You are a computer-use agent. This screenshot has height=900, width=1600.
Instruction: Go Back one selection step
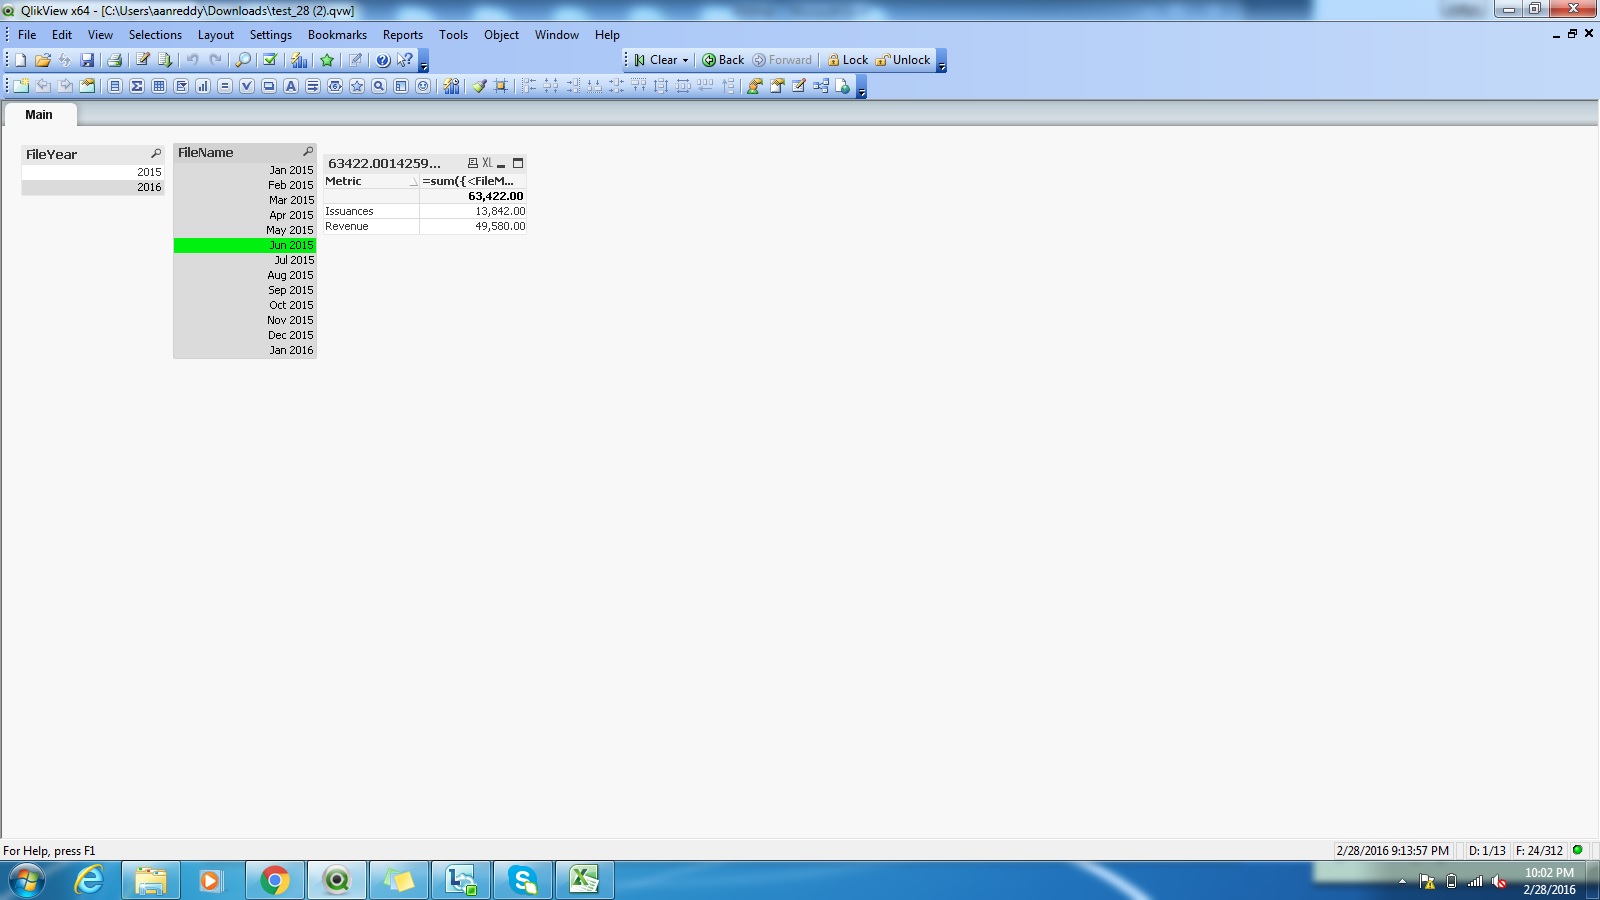click(723, 60)
